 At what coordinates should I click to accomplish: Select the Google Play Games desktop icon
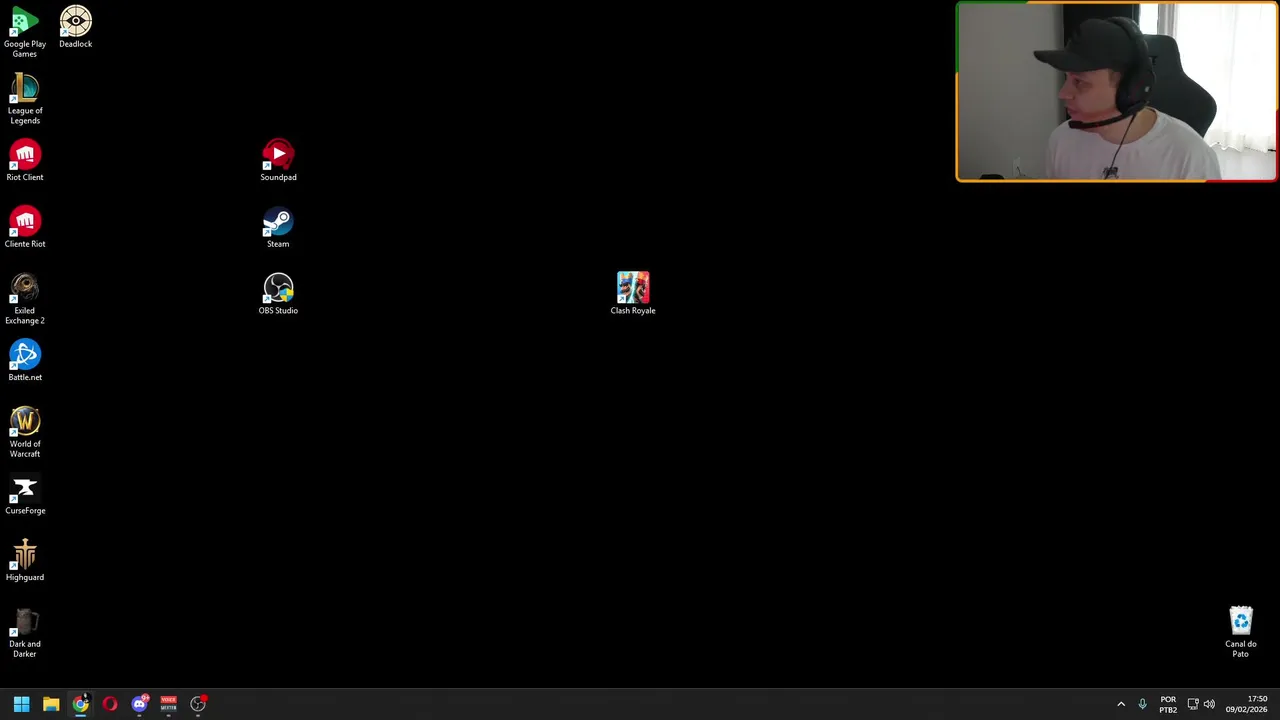[x=25, y=32]
